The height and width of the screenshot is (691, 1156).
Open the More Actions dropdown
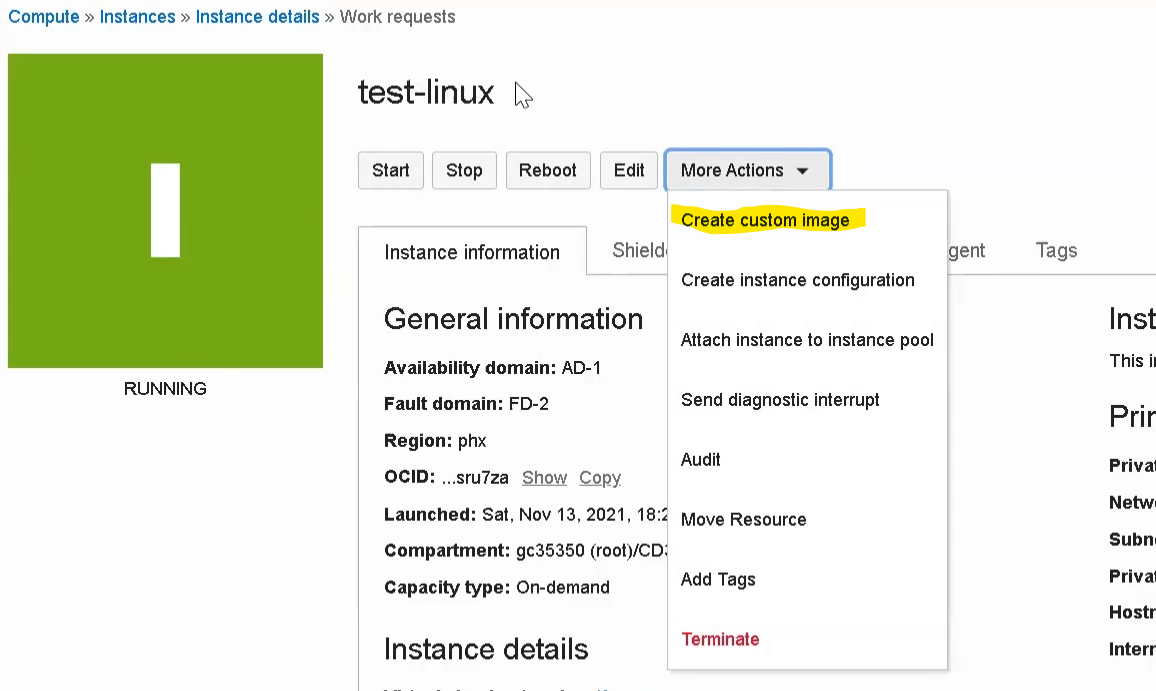tap(747, 170)
